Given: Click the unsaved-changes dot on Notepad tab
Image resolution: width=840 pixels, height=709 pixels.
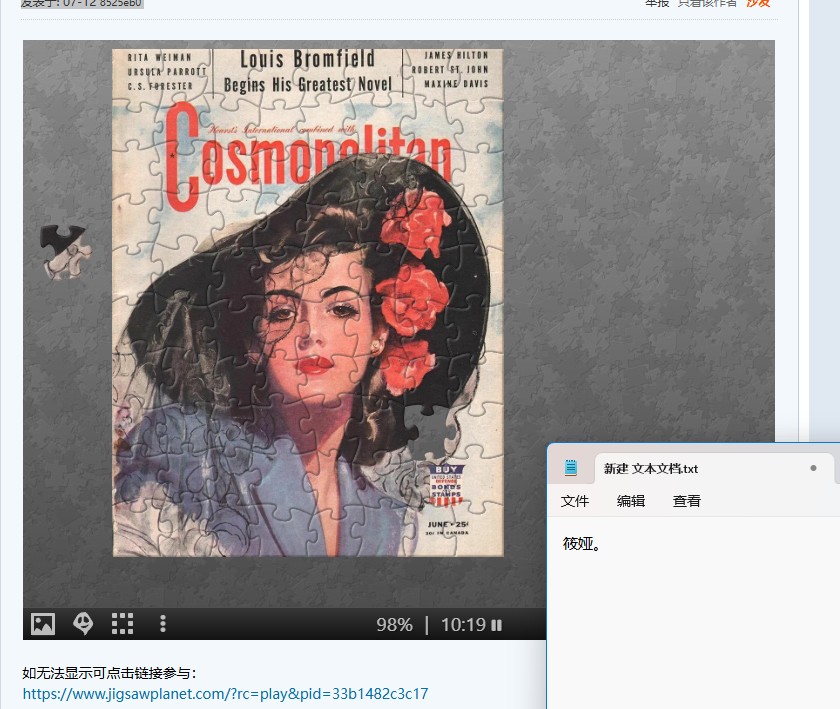Looking at the screenshot, I should (x=813, y=468).
